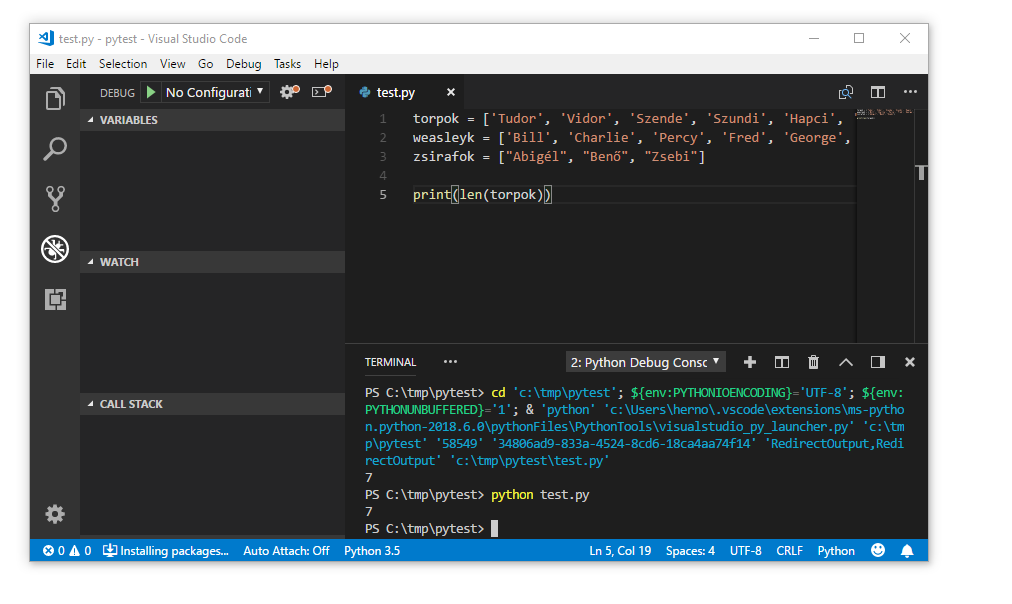This screenshot has height=604, width=1012.
Task: Select the TERMINAL panel tab
Action: 390,362
